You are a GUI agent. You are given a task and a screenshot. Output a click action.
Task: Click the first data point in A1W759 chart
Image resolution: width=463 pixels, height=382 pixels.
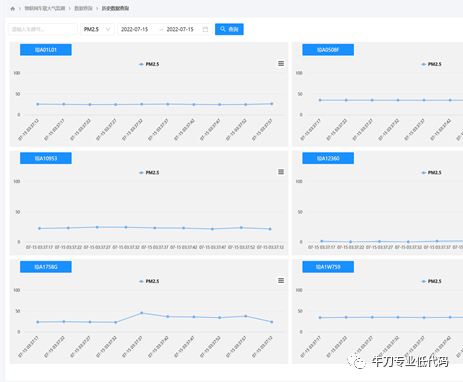point(320,318)
